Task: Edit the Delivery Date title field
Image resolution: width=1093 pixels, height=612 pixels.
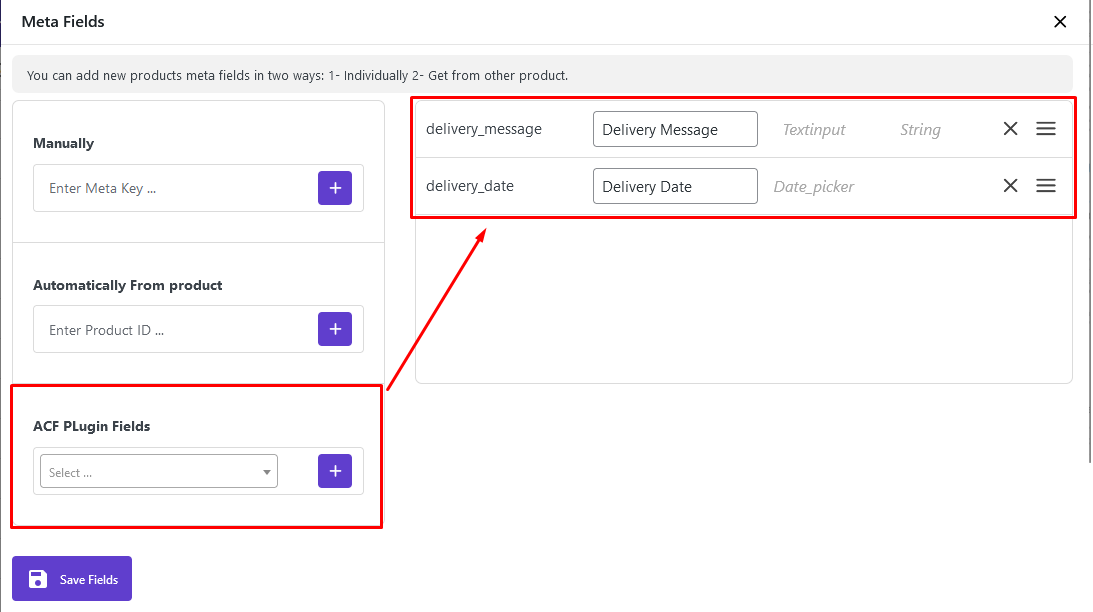Action: click(x=675, y=186)
